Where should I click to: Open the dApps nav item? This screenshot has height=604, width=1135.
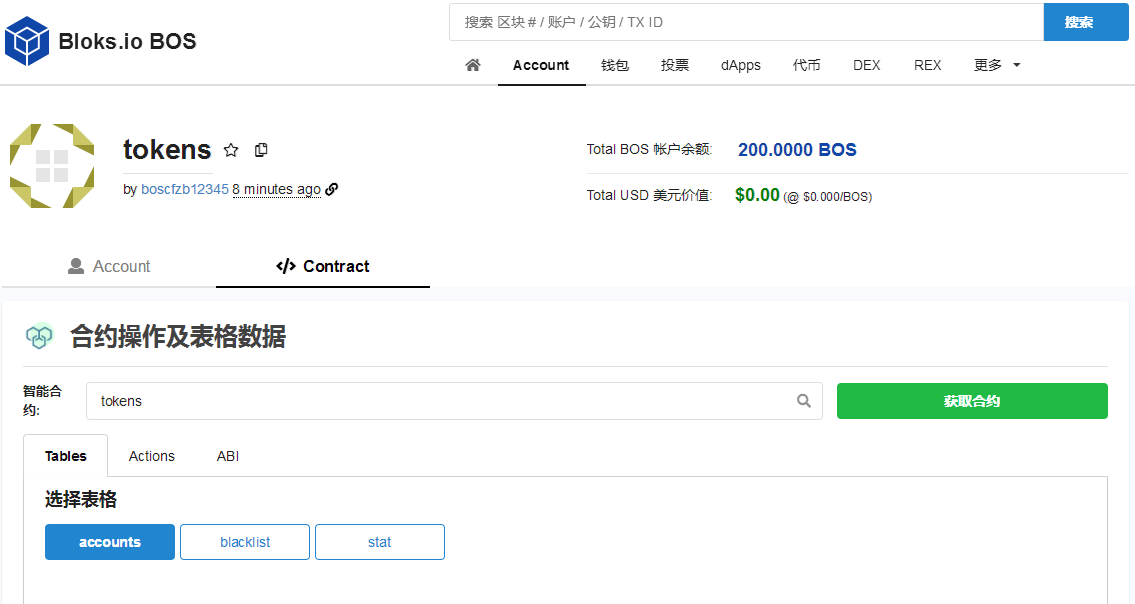click(x=741, y=65)
